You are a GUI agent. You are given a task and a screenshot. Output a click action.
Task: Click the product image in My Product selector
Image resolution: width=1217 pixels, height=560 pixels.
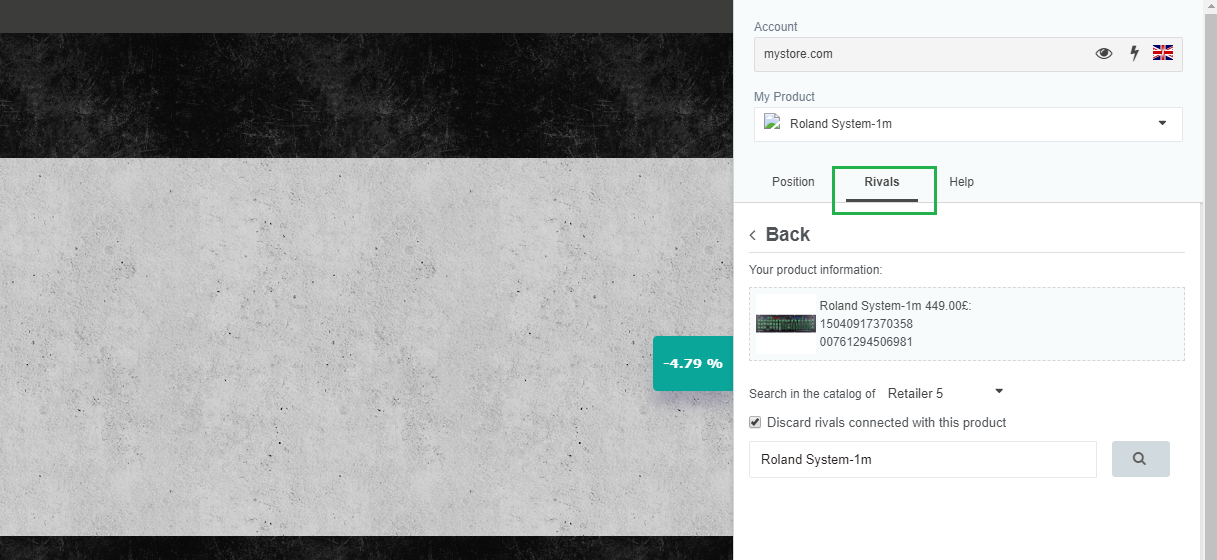(x=772, y=123)
